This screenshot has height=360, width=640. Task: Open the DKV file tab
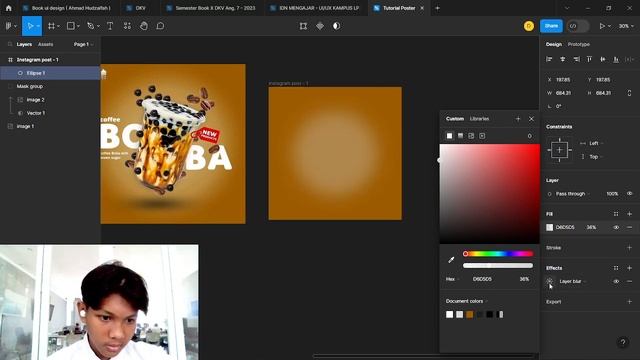tap(139, 8)
